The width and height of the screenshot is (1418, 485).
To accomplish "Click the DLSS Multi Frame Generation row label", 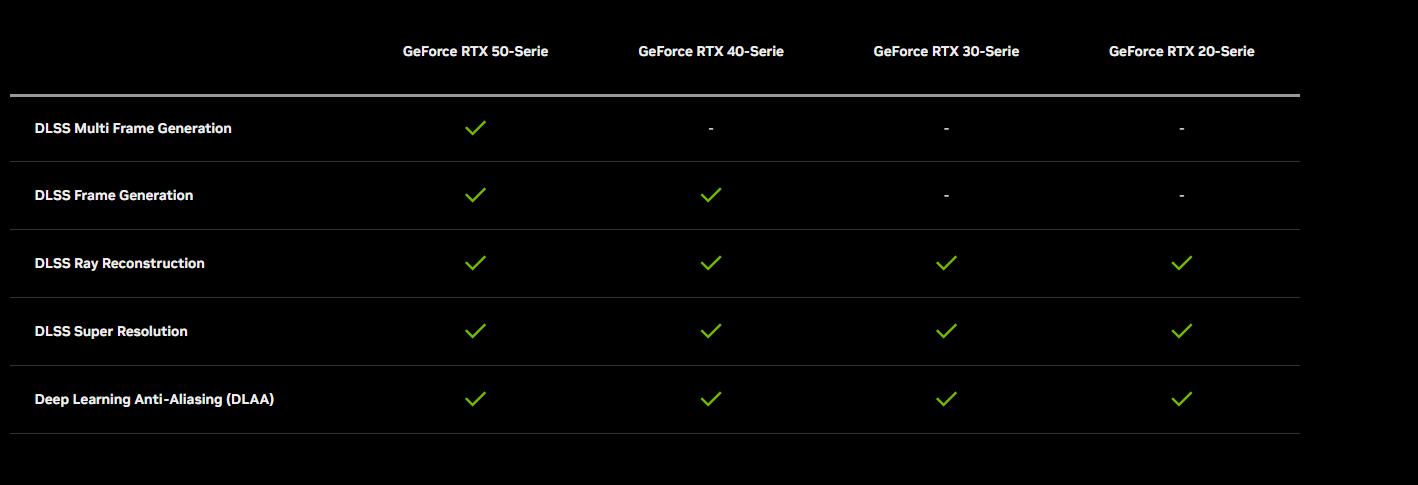I will click(x=133, y=128).
